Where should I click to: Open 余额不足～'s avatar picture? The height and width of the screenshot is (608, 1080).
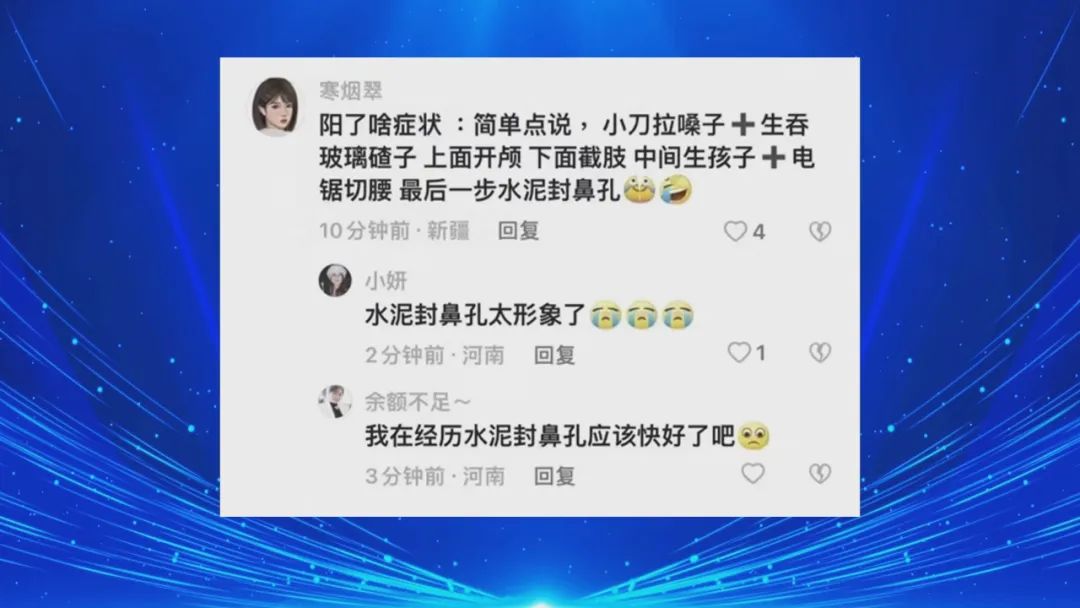[x=335, y=402]
